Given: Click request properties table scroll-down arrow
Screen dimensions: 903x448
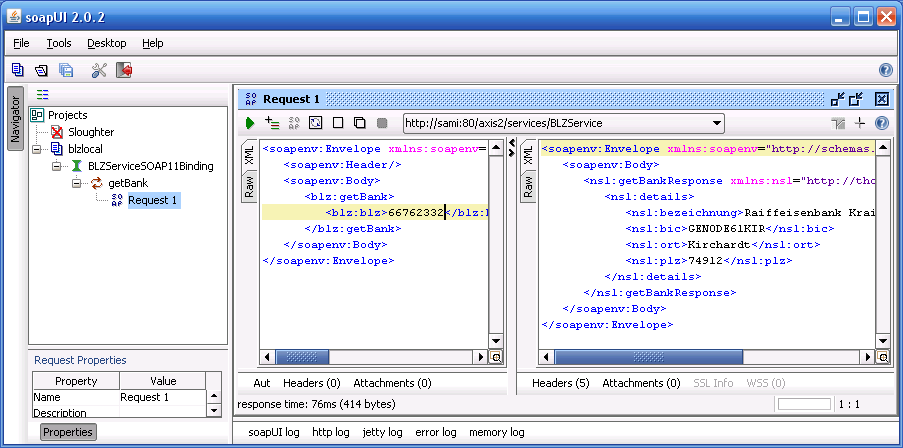Looking at the screenshot, I should (214, 410).
